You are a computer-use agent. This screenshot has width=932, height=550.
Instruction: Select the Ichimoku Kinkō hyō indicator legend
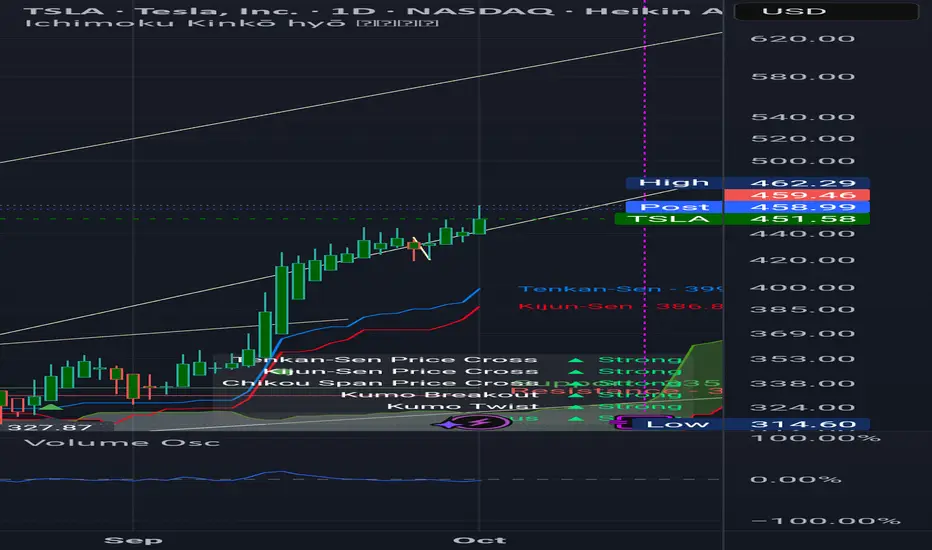[185, 23]
